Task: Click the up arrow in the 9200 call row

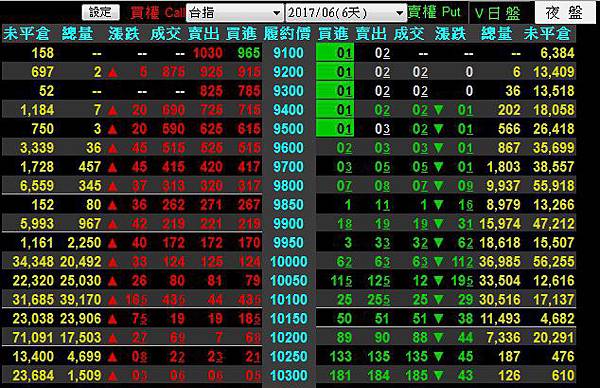Action: click(112, 72)
